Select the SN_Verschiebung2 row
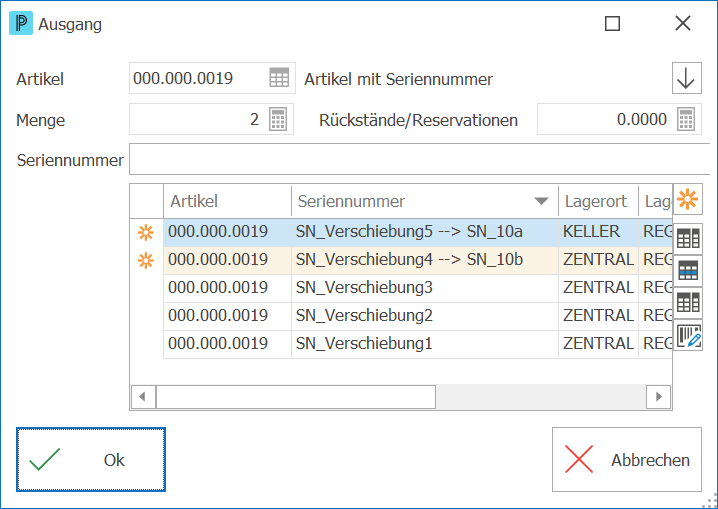 pyautogui.click(x=418, y=316)
